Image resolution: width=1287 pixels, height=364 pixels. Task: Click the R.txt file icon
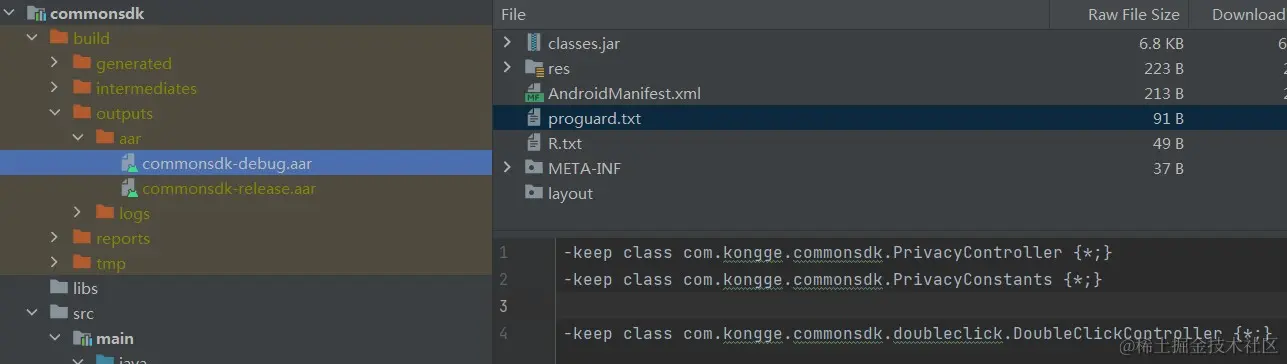point(534,144)
